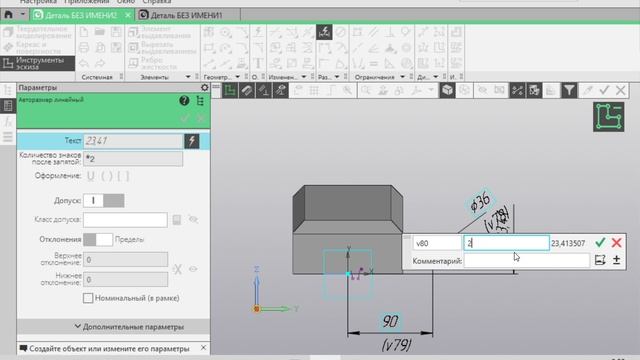Click the undo arrow icon
The image size is (640, 360).
click(x=84, y=63)
